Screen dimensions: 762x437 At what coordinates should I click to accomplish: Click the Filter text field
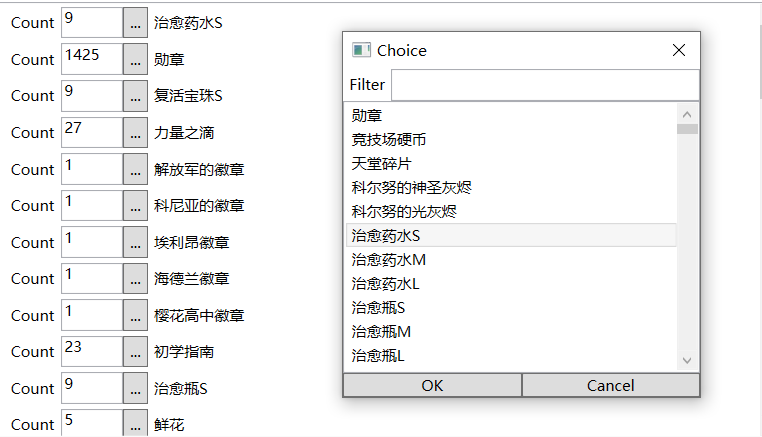[x=545, y=85]
